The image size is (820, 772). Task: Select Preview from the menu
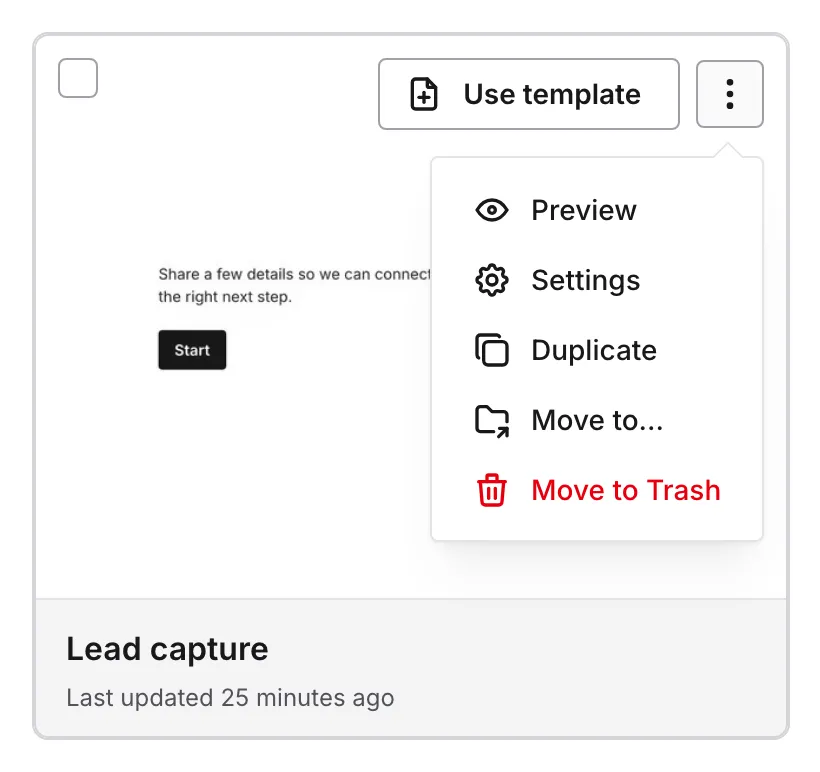pos(597,210)
